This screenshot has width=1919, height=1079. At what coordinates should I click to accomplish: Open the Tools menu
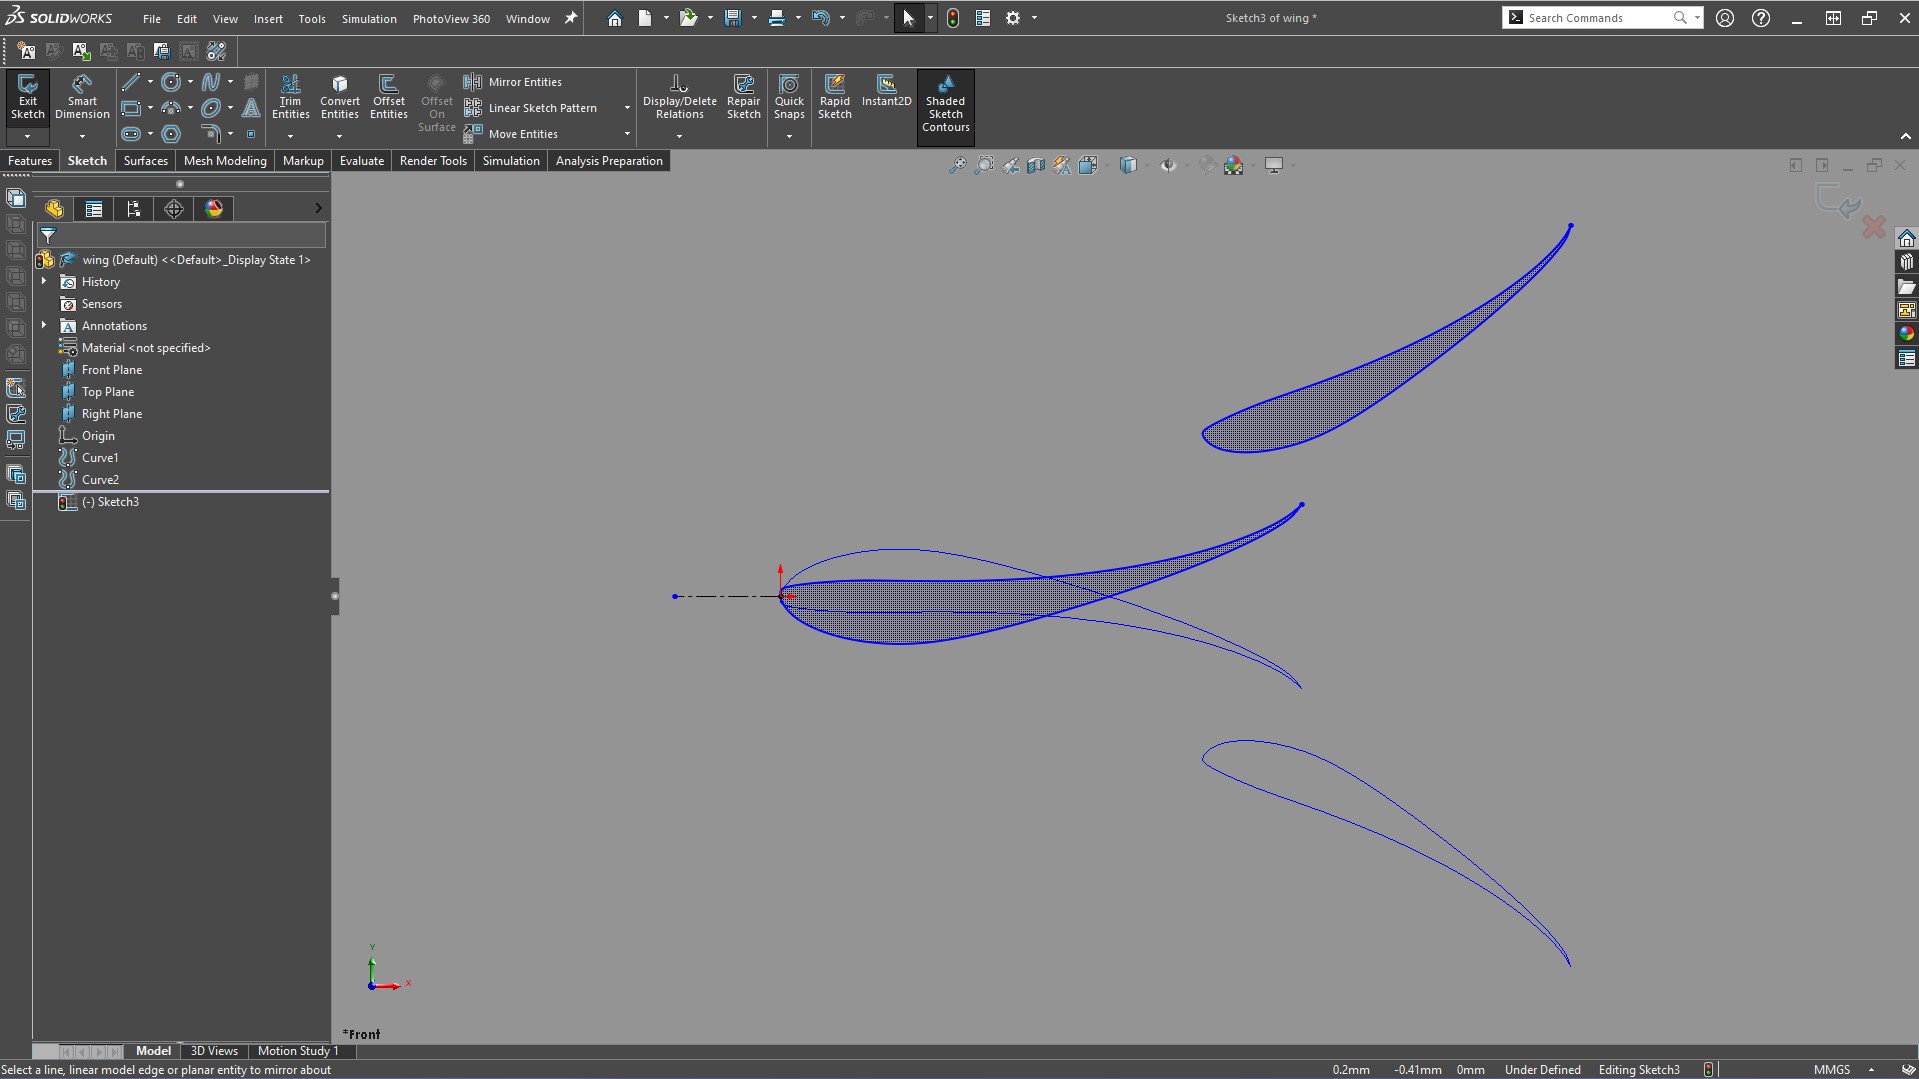pyautogui.click(x=312, y=18)
